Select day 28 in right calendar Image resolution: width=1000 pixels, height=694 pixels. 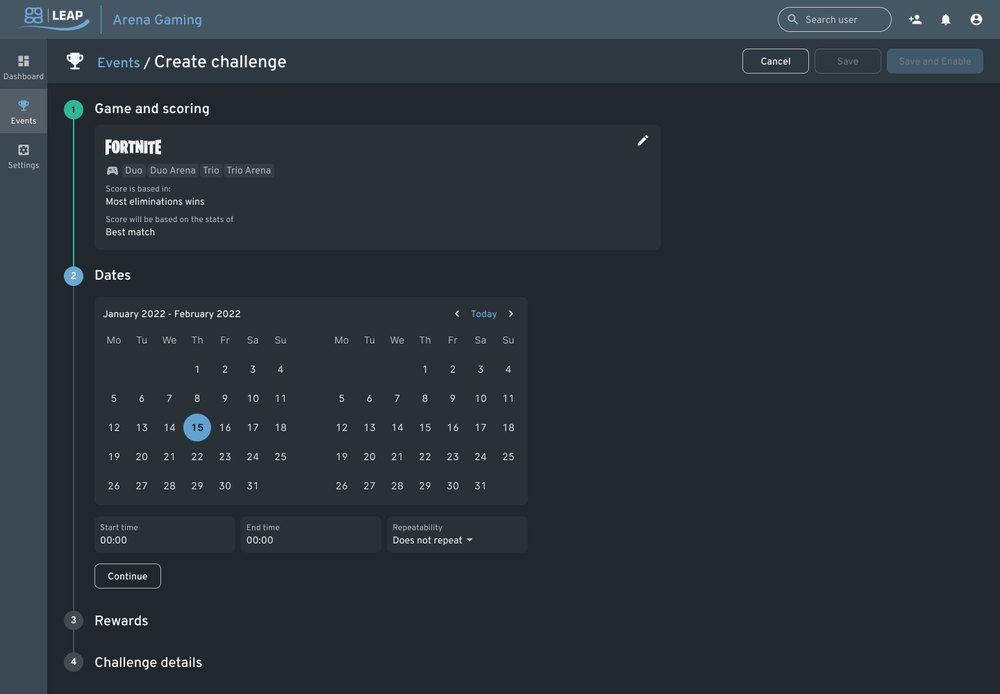tap(397, 486)
